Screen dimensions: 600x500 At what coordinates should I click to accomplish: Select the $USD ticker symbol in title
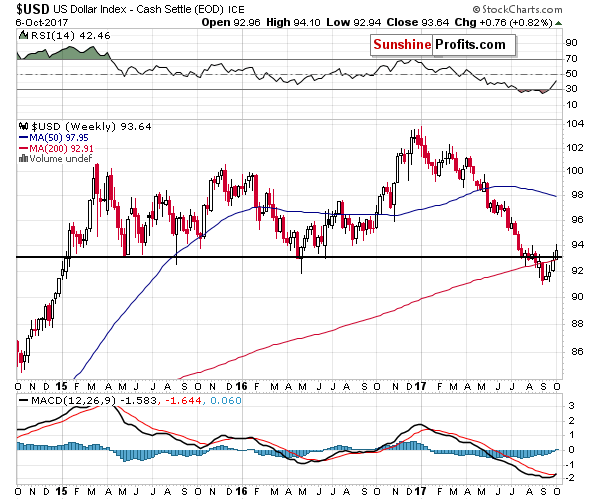coord(33,8)
